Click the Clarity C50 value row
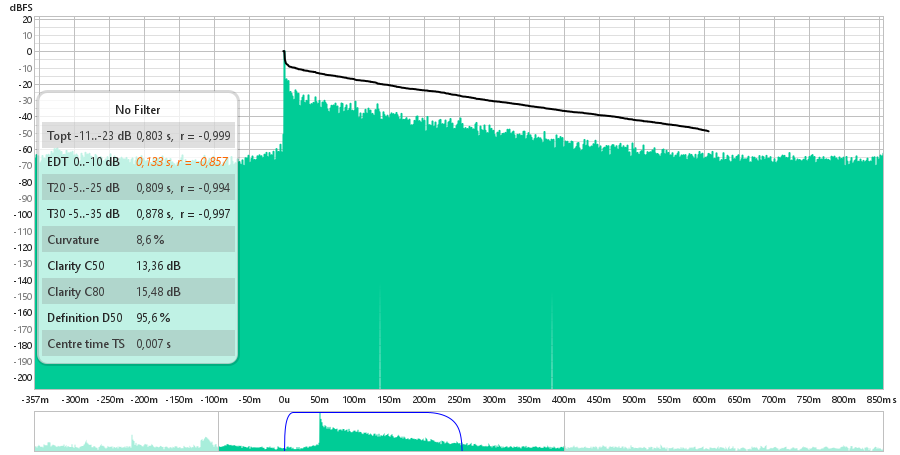 (137, 265)
